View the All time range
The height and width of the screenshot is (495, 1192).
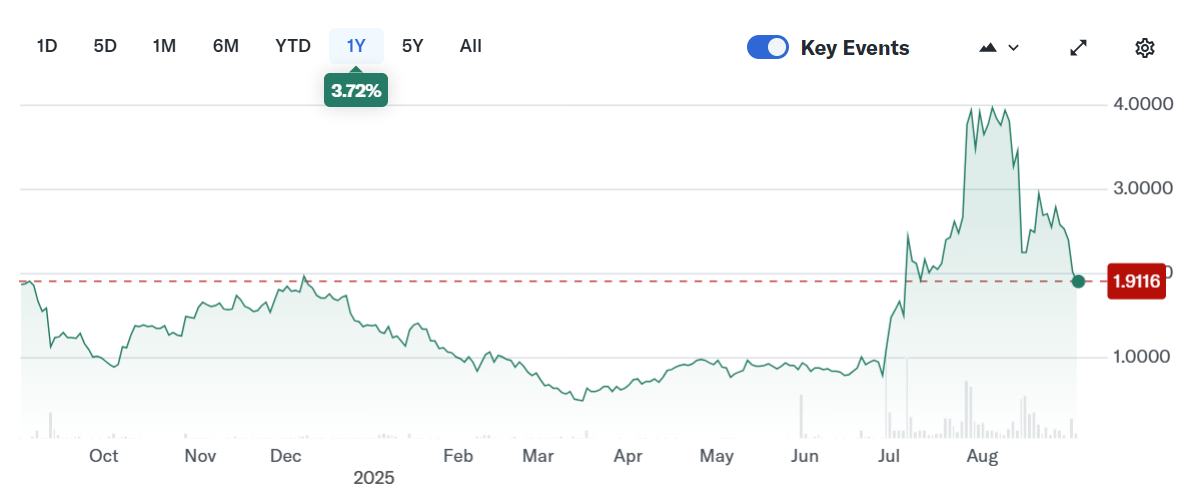point(471,46)
